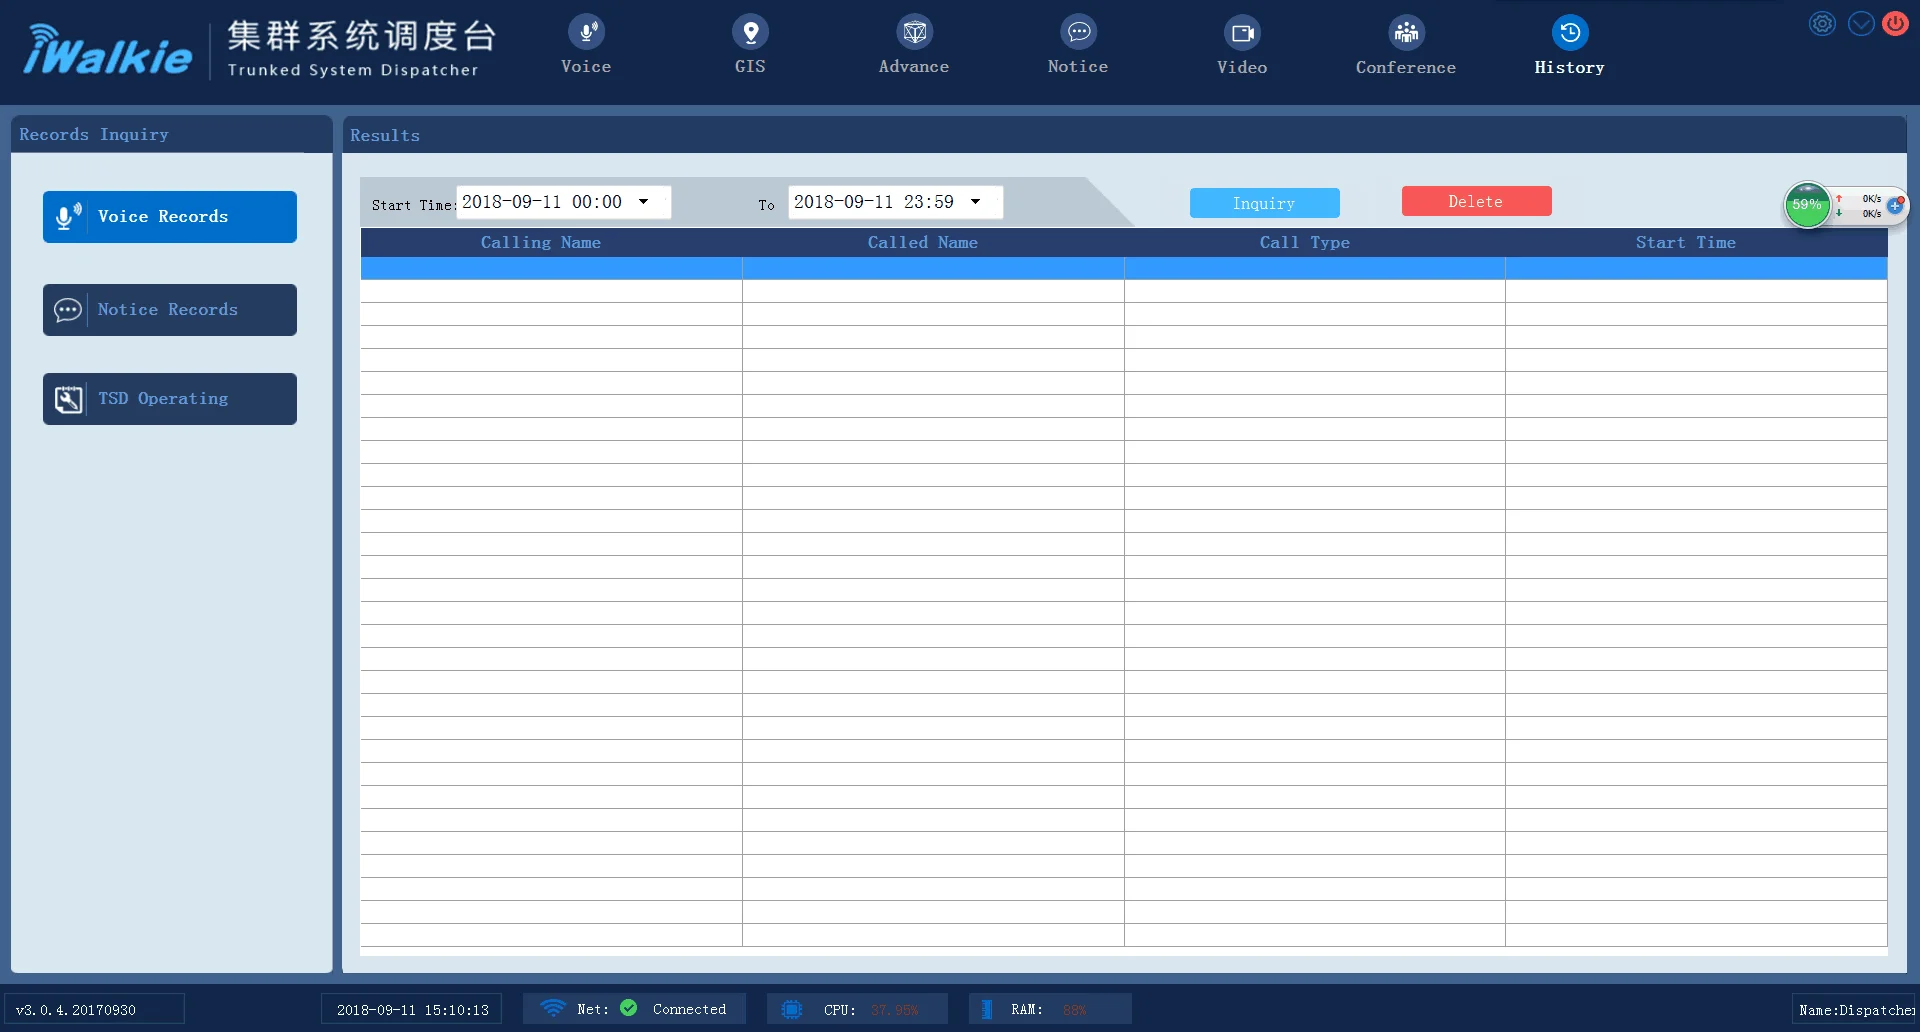The image size is (1920, 1032).
Task: Expand the Start Time date dropdown
Action: (644, 202)
